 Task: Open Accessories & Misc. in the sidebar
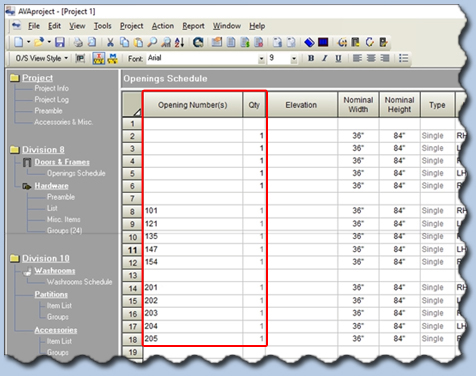click(63, 122)
